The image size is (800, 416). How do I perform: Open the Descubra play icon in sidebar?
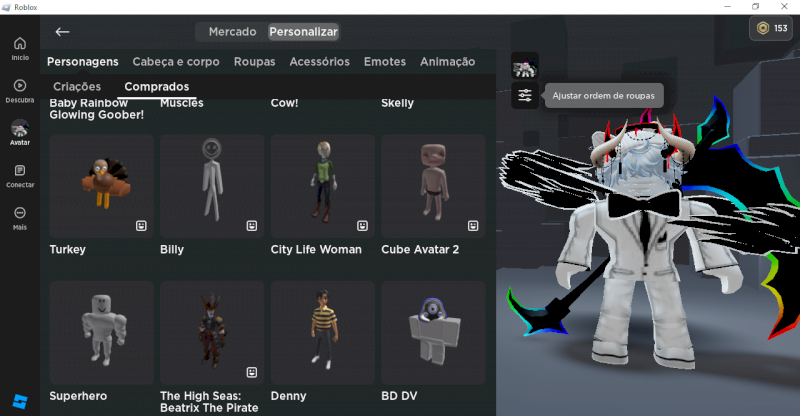pyautogui.click(x=20, y=85)
